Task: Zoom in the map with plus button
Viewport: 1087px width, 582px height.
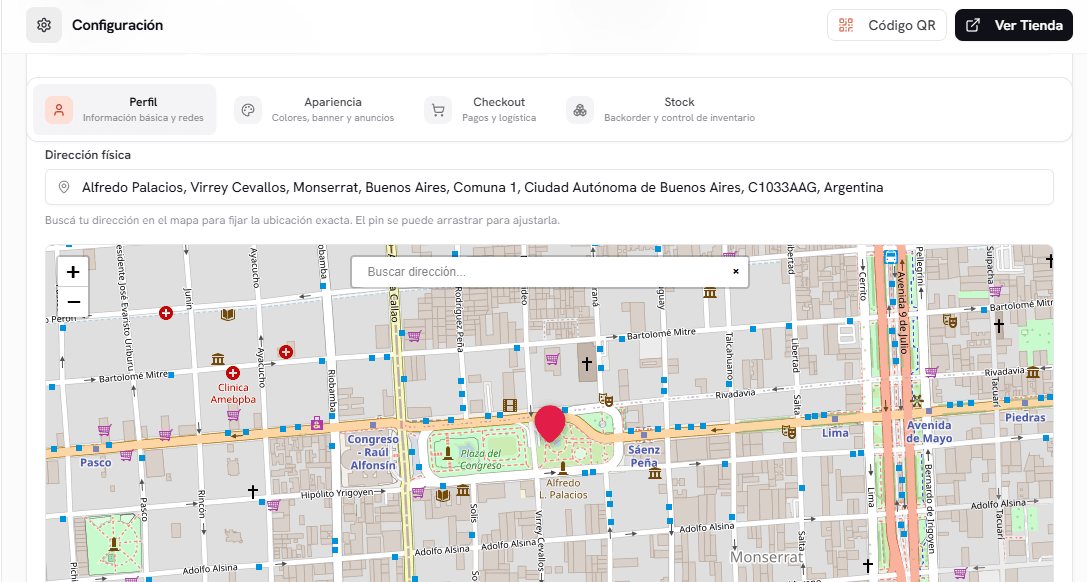Action: (x=73, y=272)
